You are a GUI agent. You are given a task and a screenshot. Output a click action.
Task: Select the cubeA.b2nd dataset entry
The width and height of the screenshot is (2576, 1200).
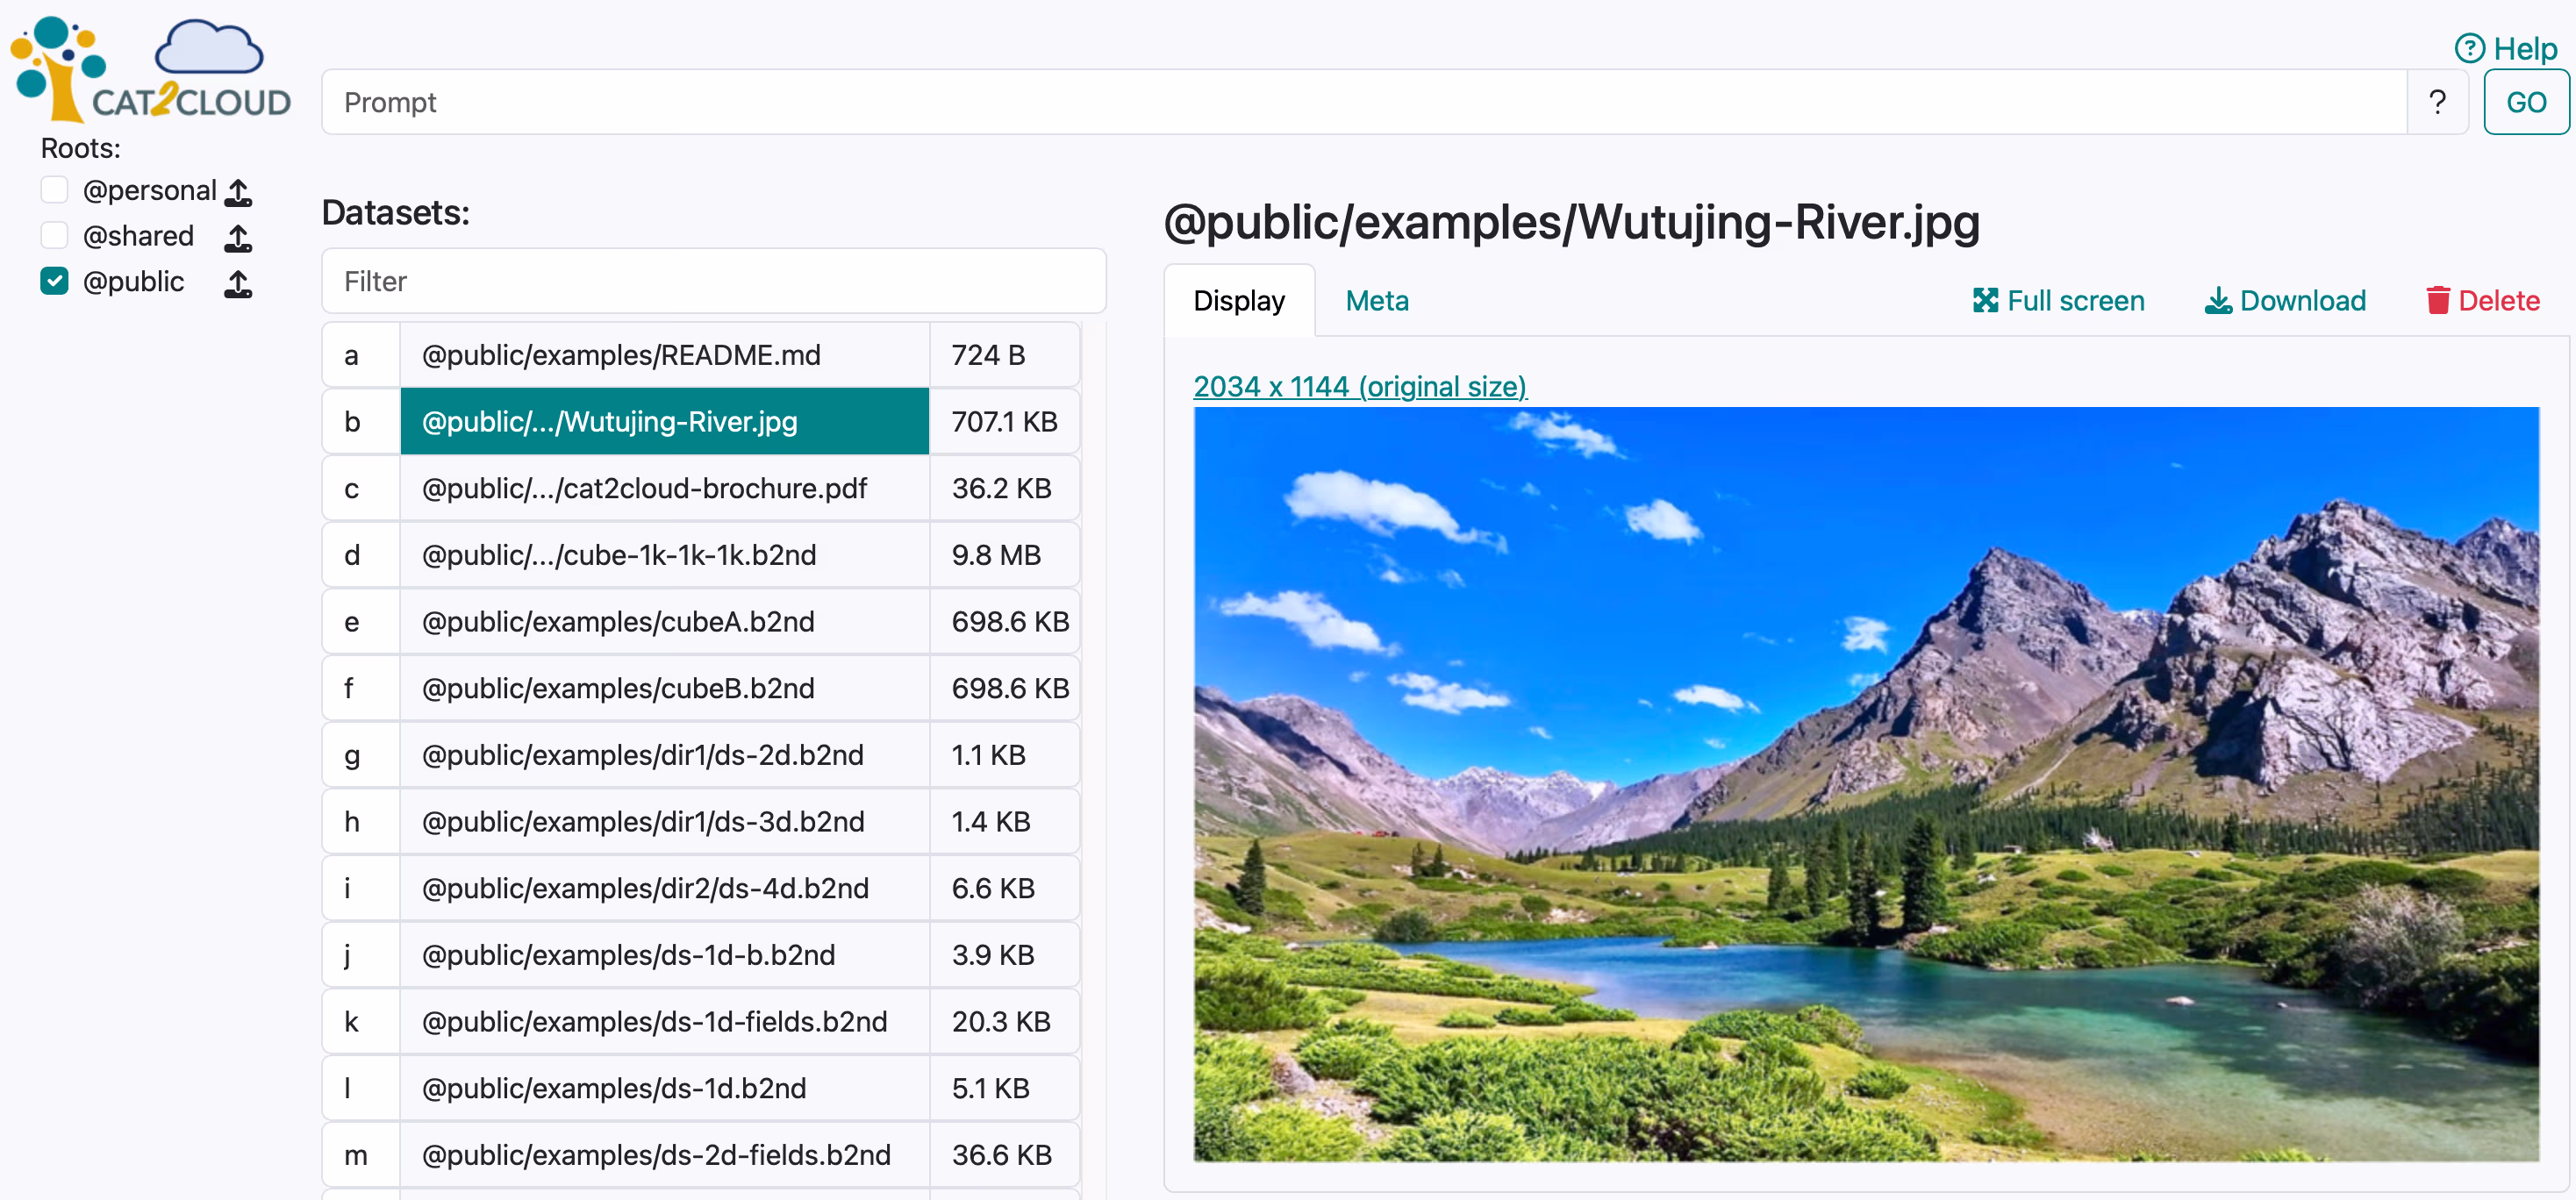[618, 621]
